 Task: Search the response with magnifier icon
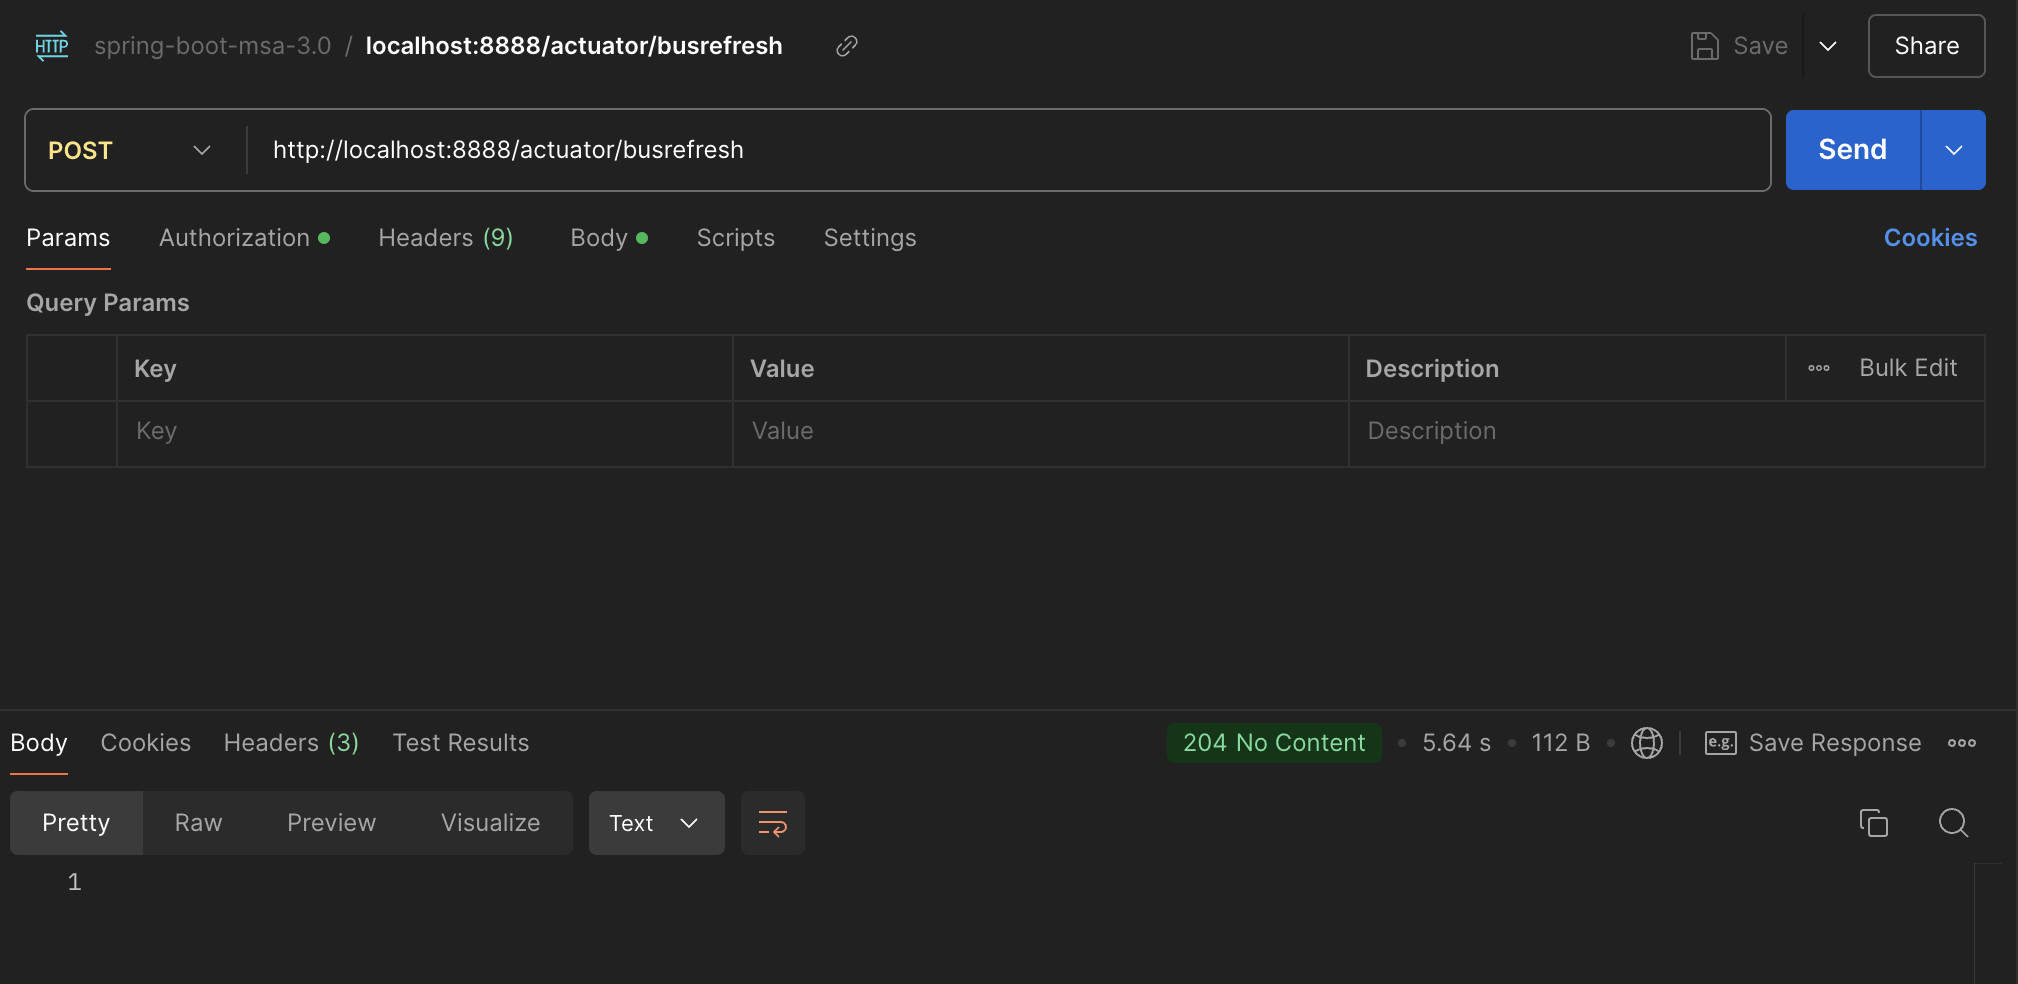tap(1953, 823)
